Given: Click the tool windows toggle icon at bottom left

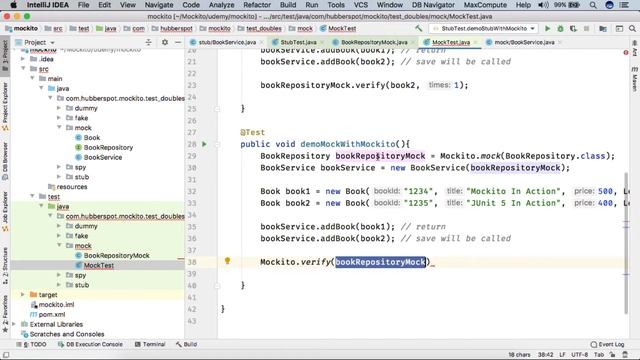Looking at the screenshot, I should [x=6, y=355].
